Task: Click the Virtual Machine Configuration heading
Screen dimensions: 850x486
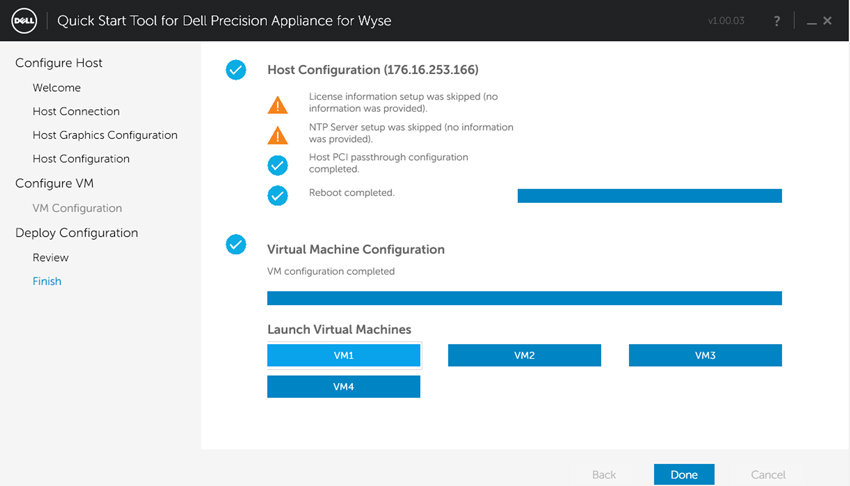Action: tap(356, 250)
